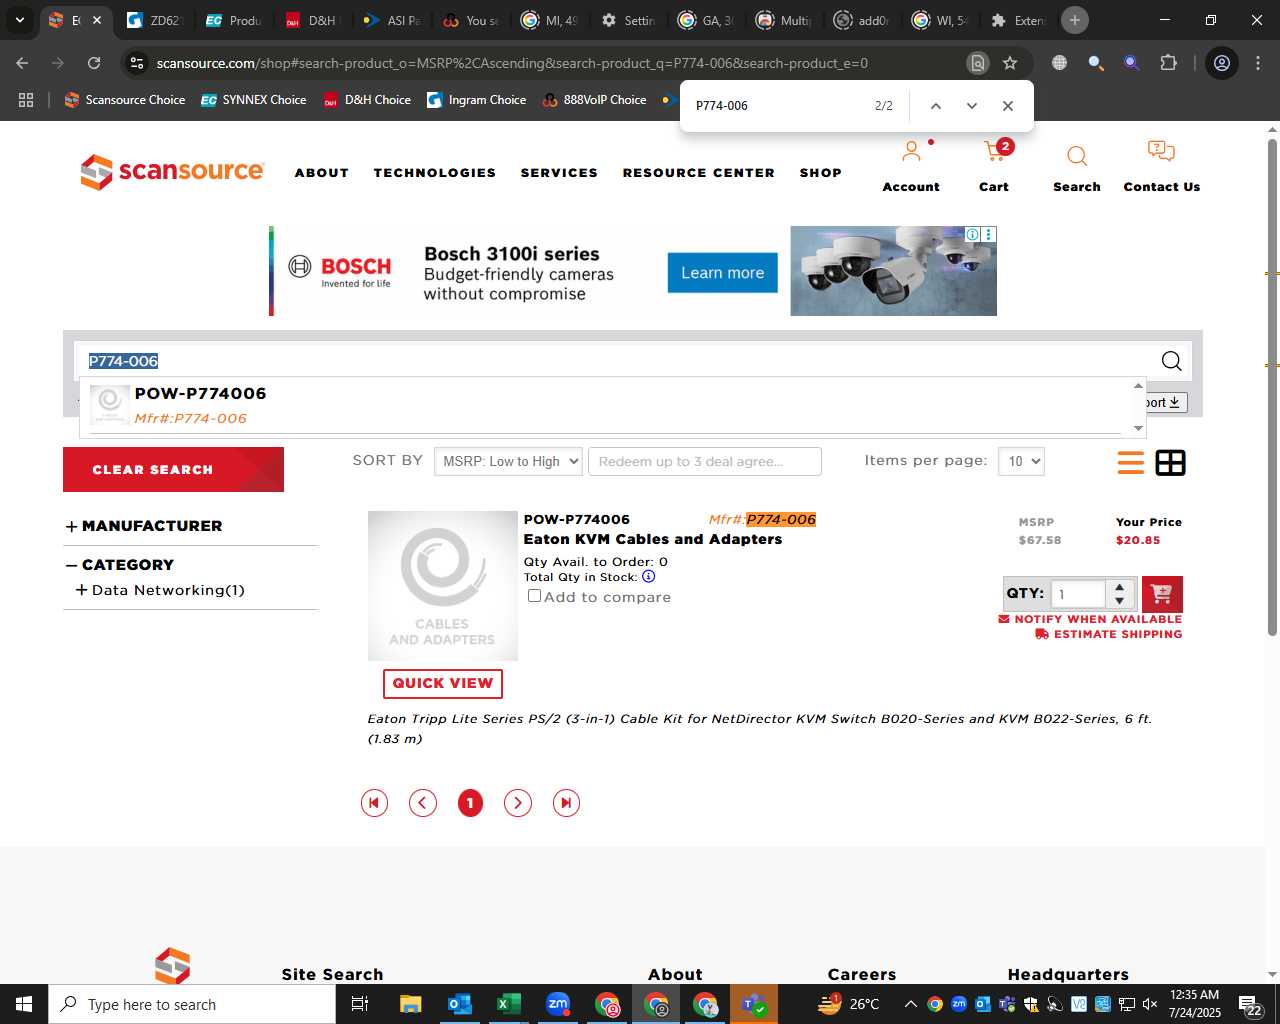The width and height of the screenshot is (1280, 1024).
Task: Open the Shop menu
Action: tap(820, 173)
